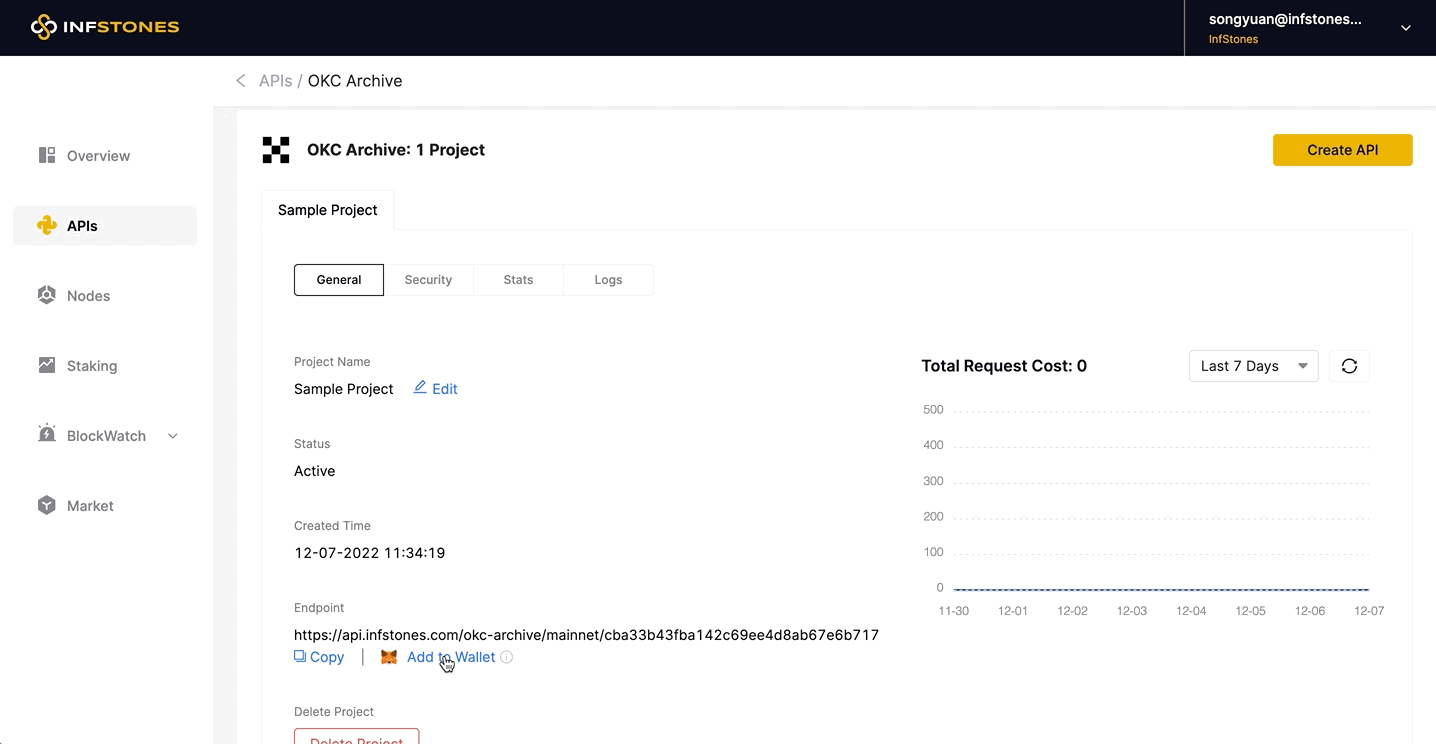The width and height of the screenshot is (1436, 744).
Task: Switch to the Logs tab
Action: point(608,280)
